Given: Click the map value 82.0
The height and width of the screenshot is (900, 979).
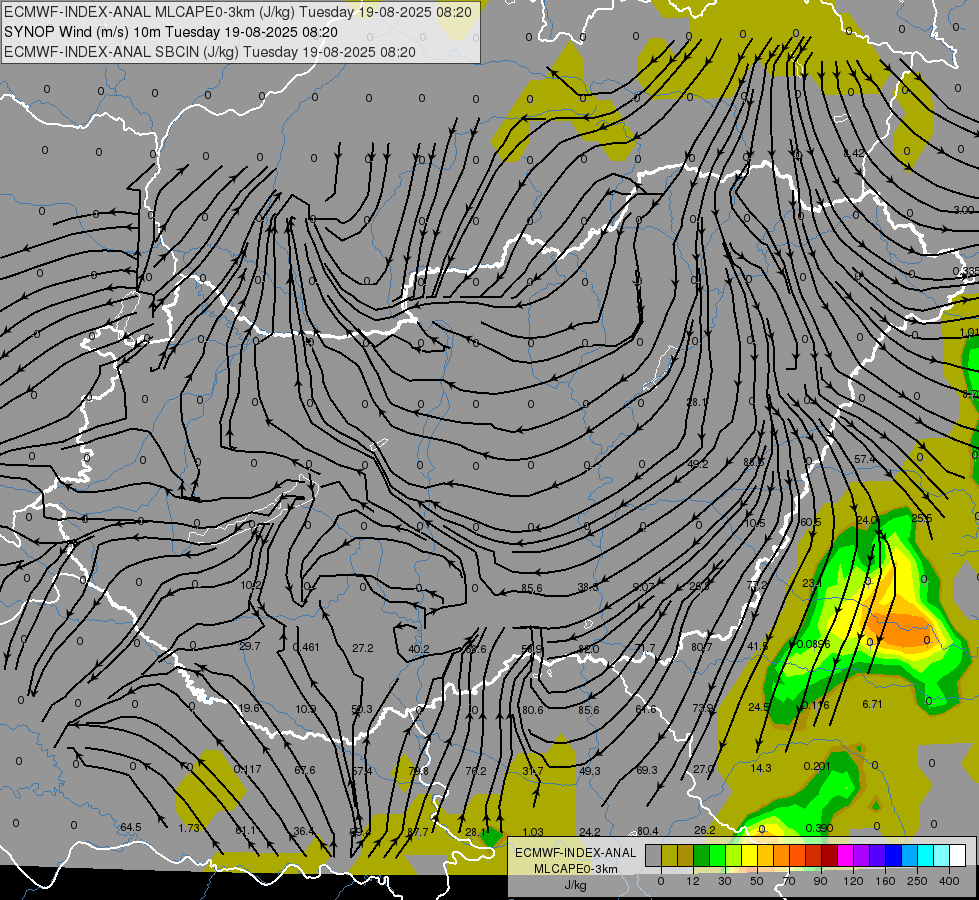Looking at the screenshot, I should [588, 649].
